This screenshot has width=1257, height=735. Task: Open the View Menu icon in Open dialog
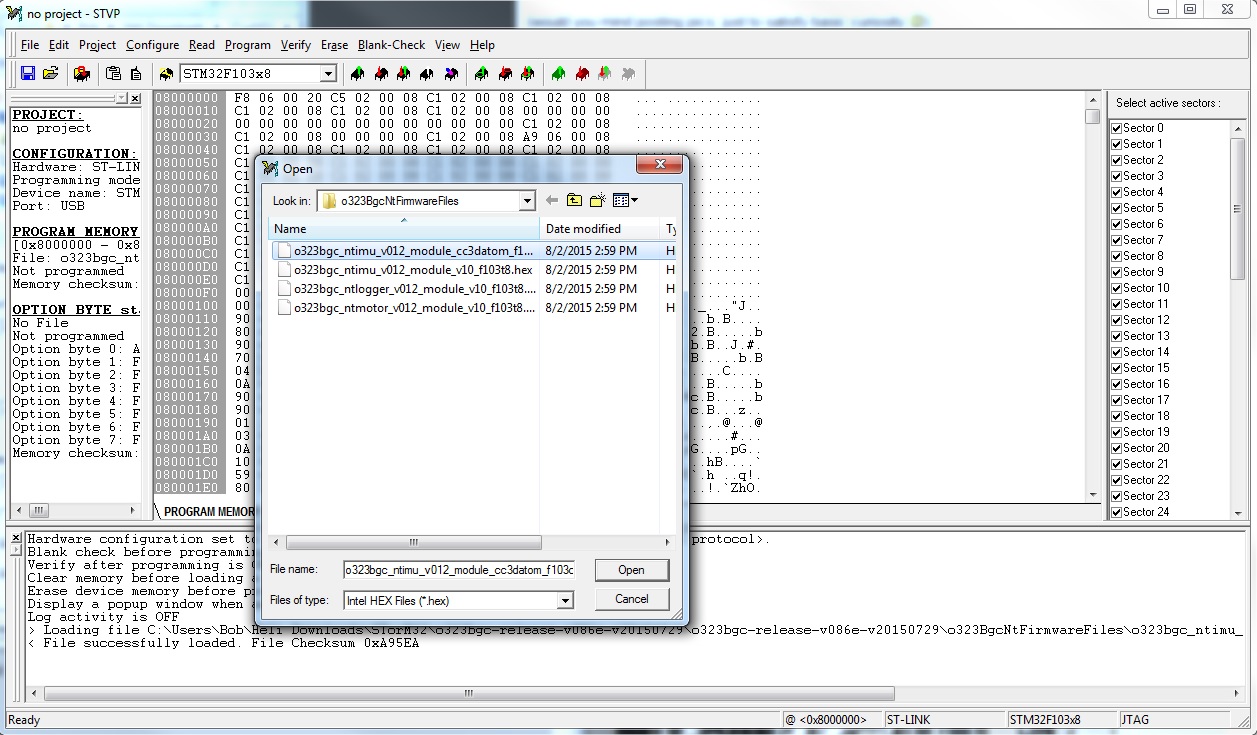[625, 201]
